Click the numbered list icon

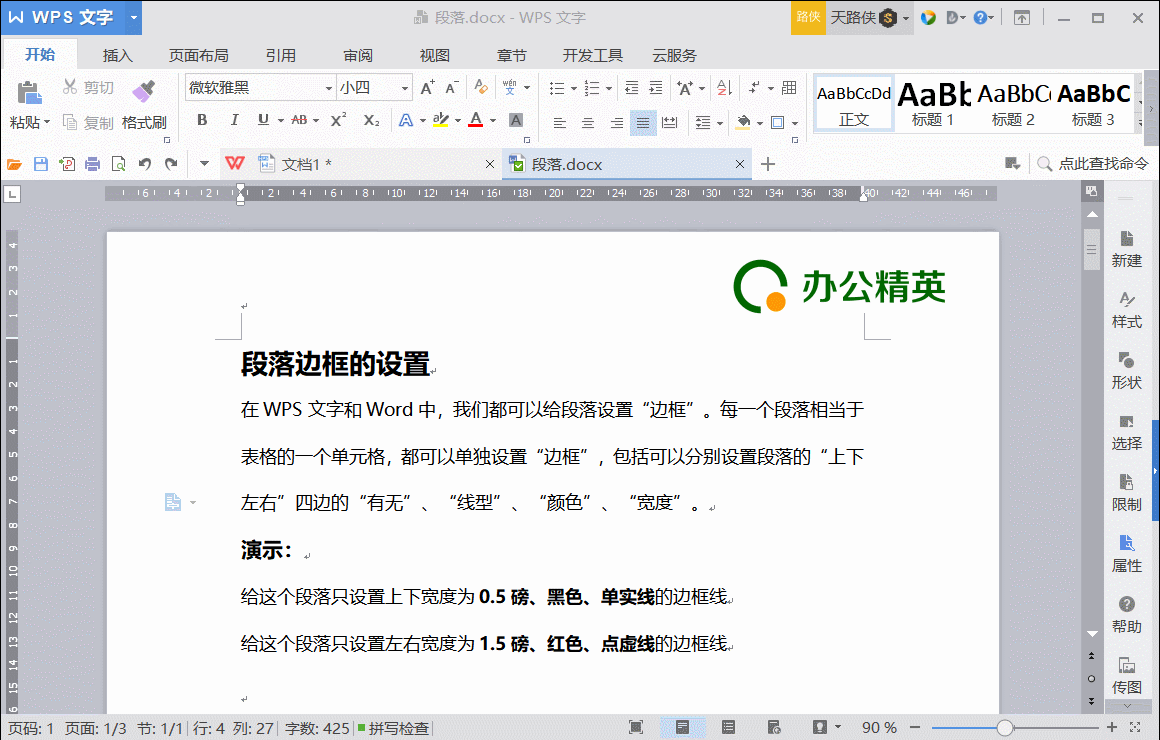point(592,88)
